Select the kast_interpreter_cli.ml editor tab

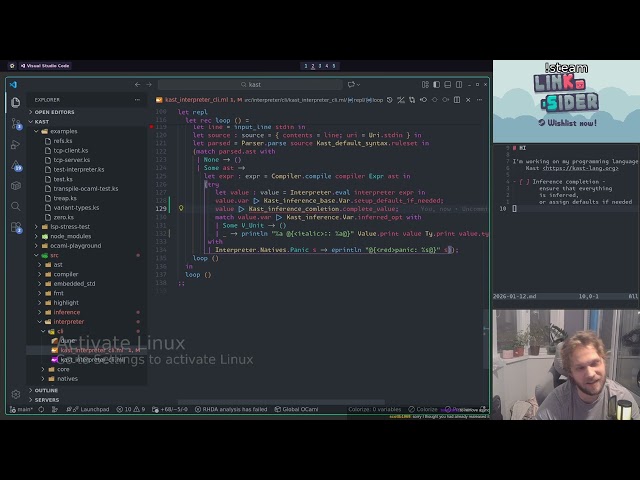(x=198, y=100)
